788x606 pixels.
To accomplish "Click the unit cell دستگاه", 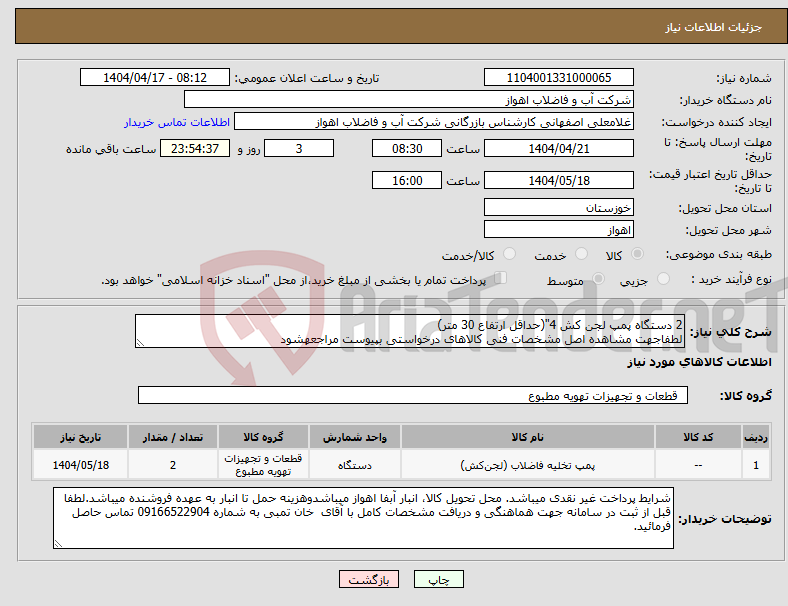I will coord(355,465).
